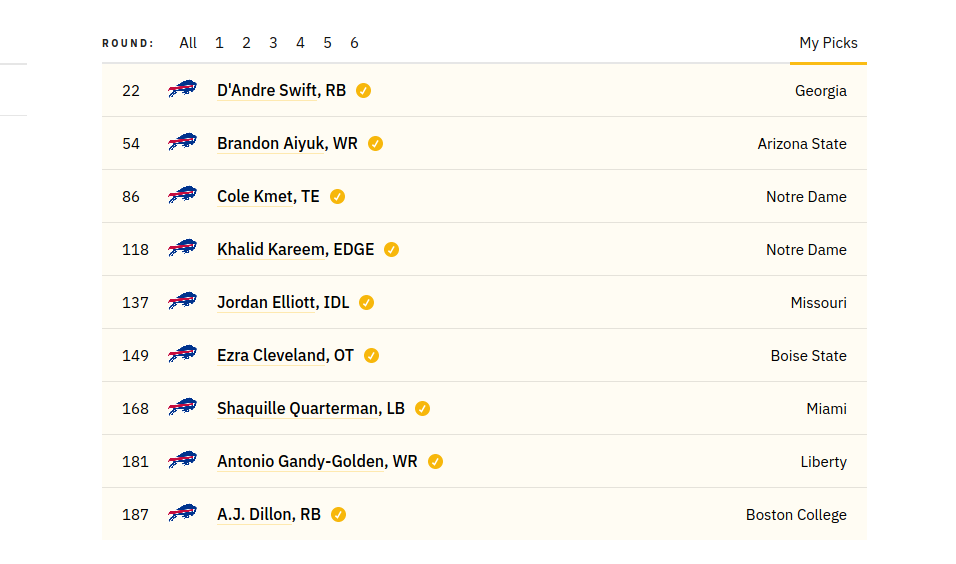
Task: Open Cole Kmet, TE player link
Action: point(268,196)
